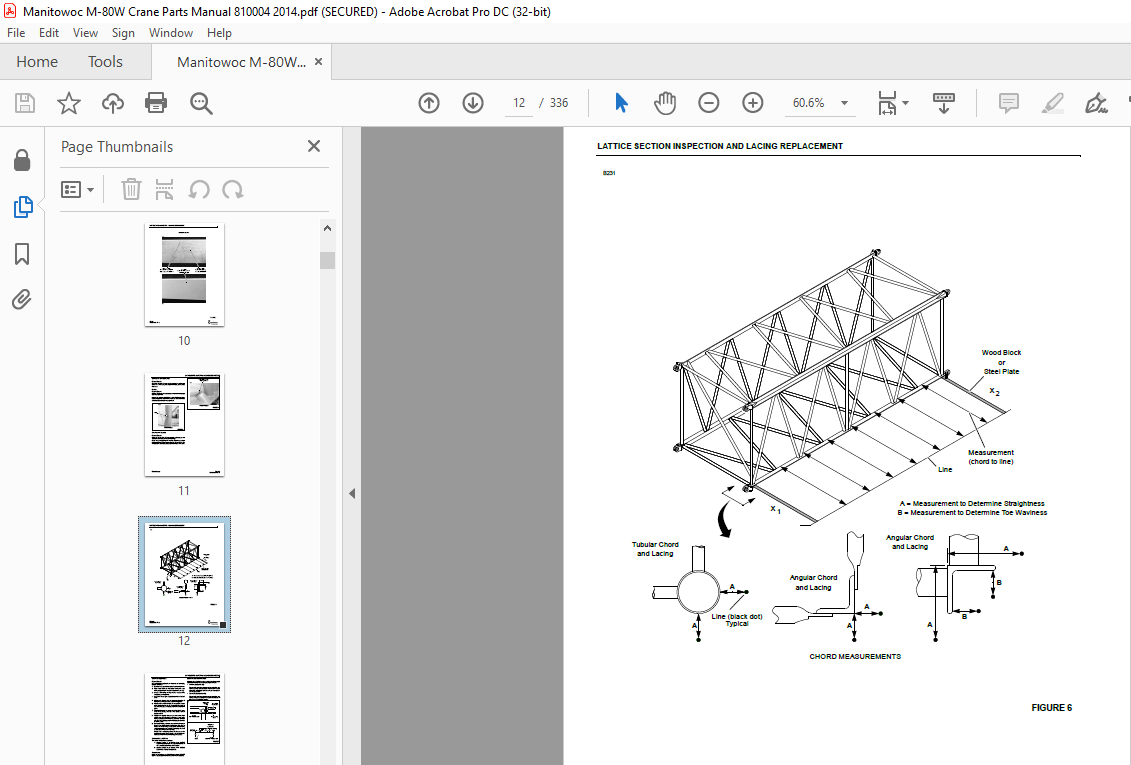The height and width of the screenshot is (765, 1131).
Task: Add document to favorites with star icon
Action: 69,103
